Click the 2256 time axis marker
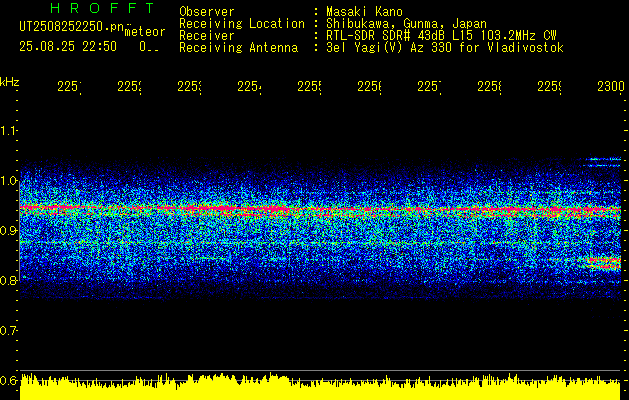This screenshot has width=629, height=400. (x=369, y=87)
